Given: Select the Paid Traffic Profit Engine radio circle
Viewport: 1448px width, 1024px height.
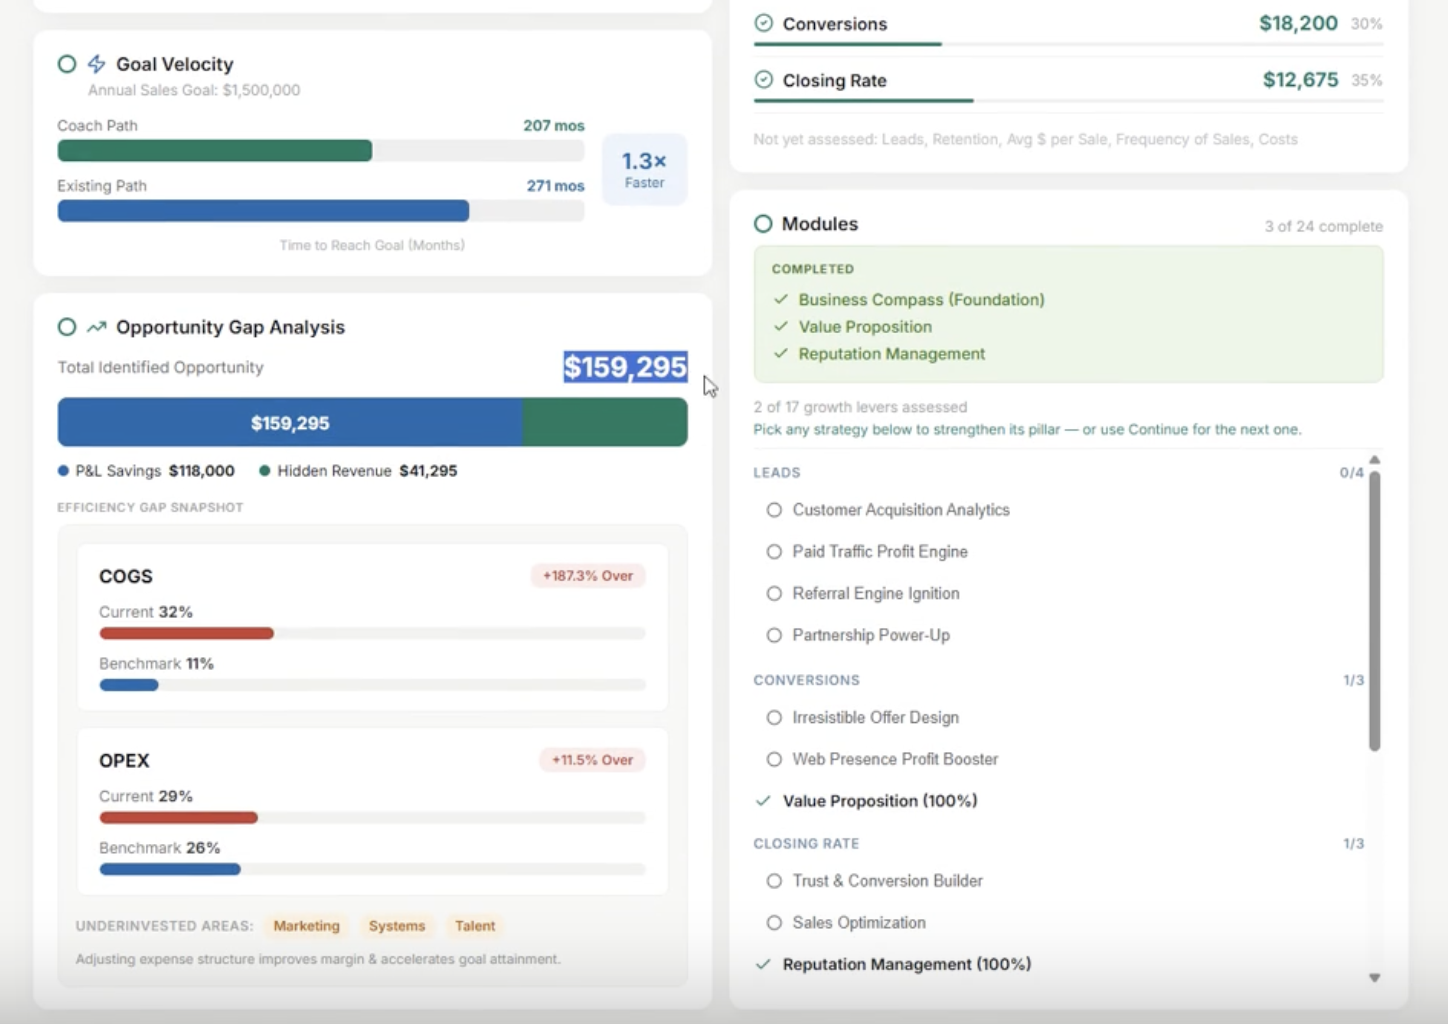Looking at the screenshot, I should pyautogui.click(x=774, y=552).
